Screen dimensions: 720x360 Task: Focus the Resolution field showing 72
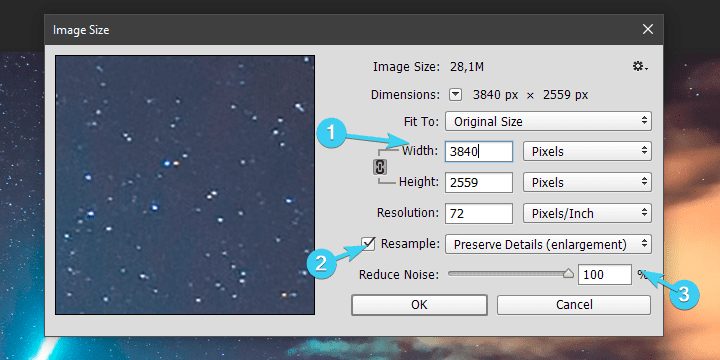point(478,213)
